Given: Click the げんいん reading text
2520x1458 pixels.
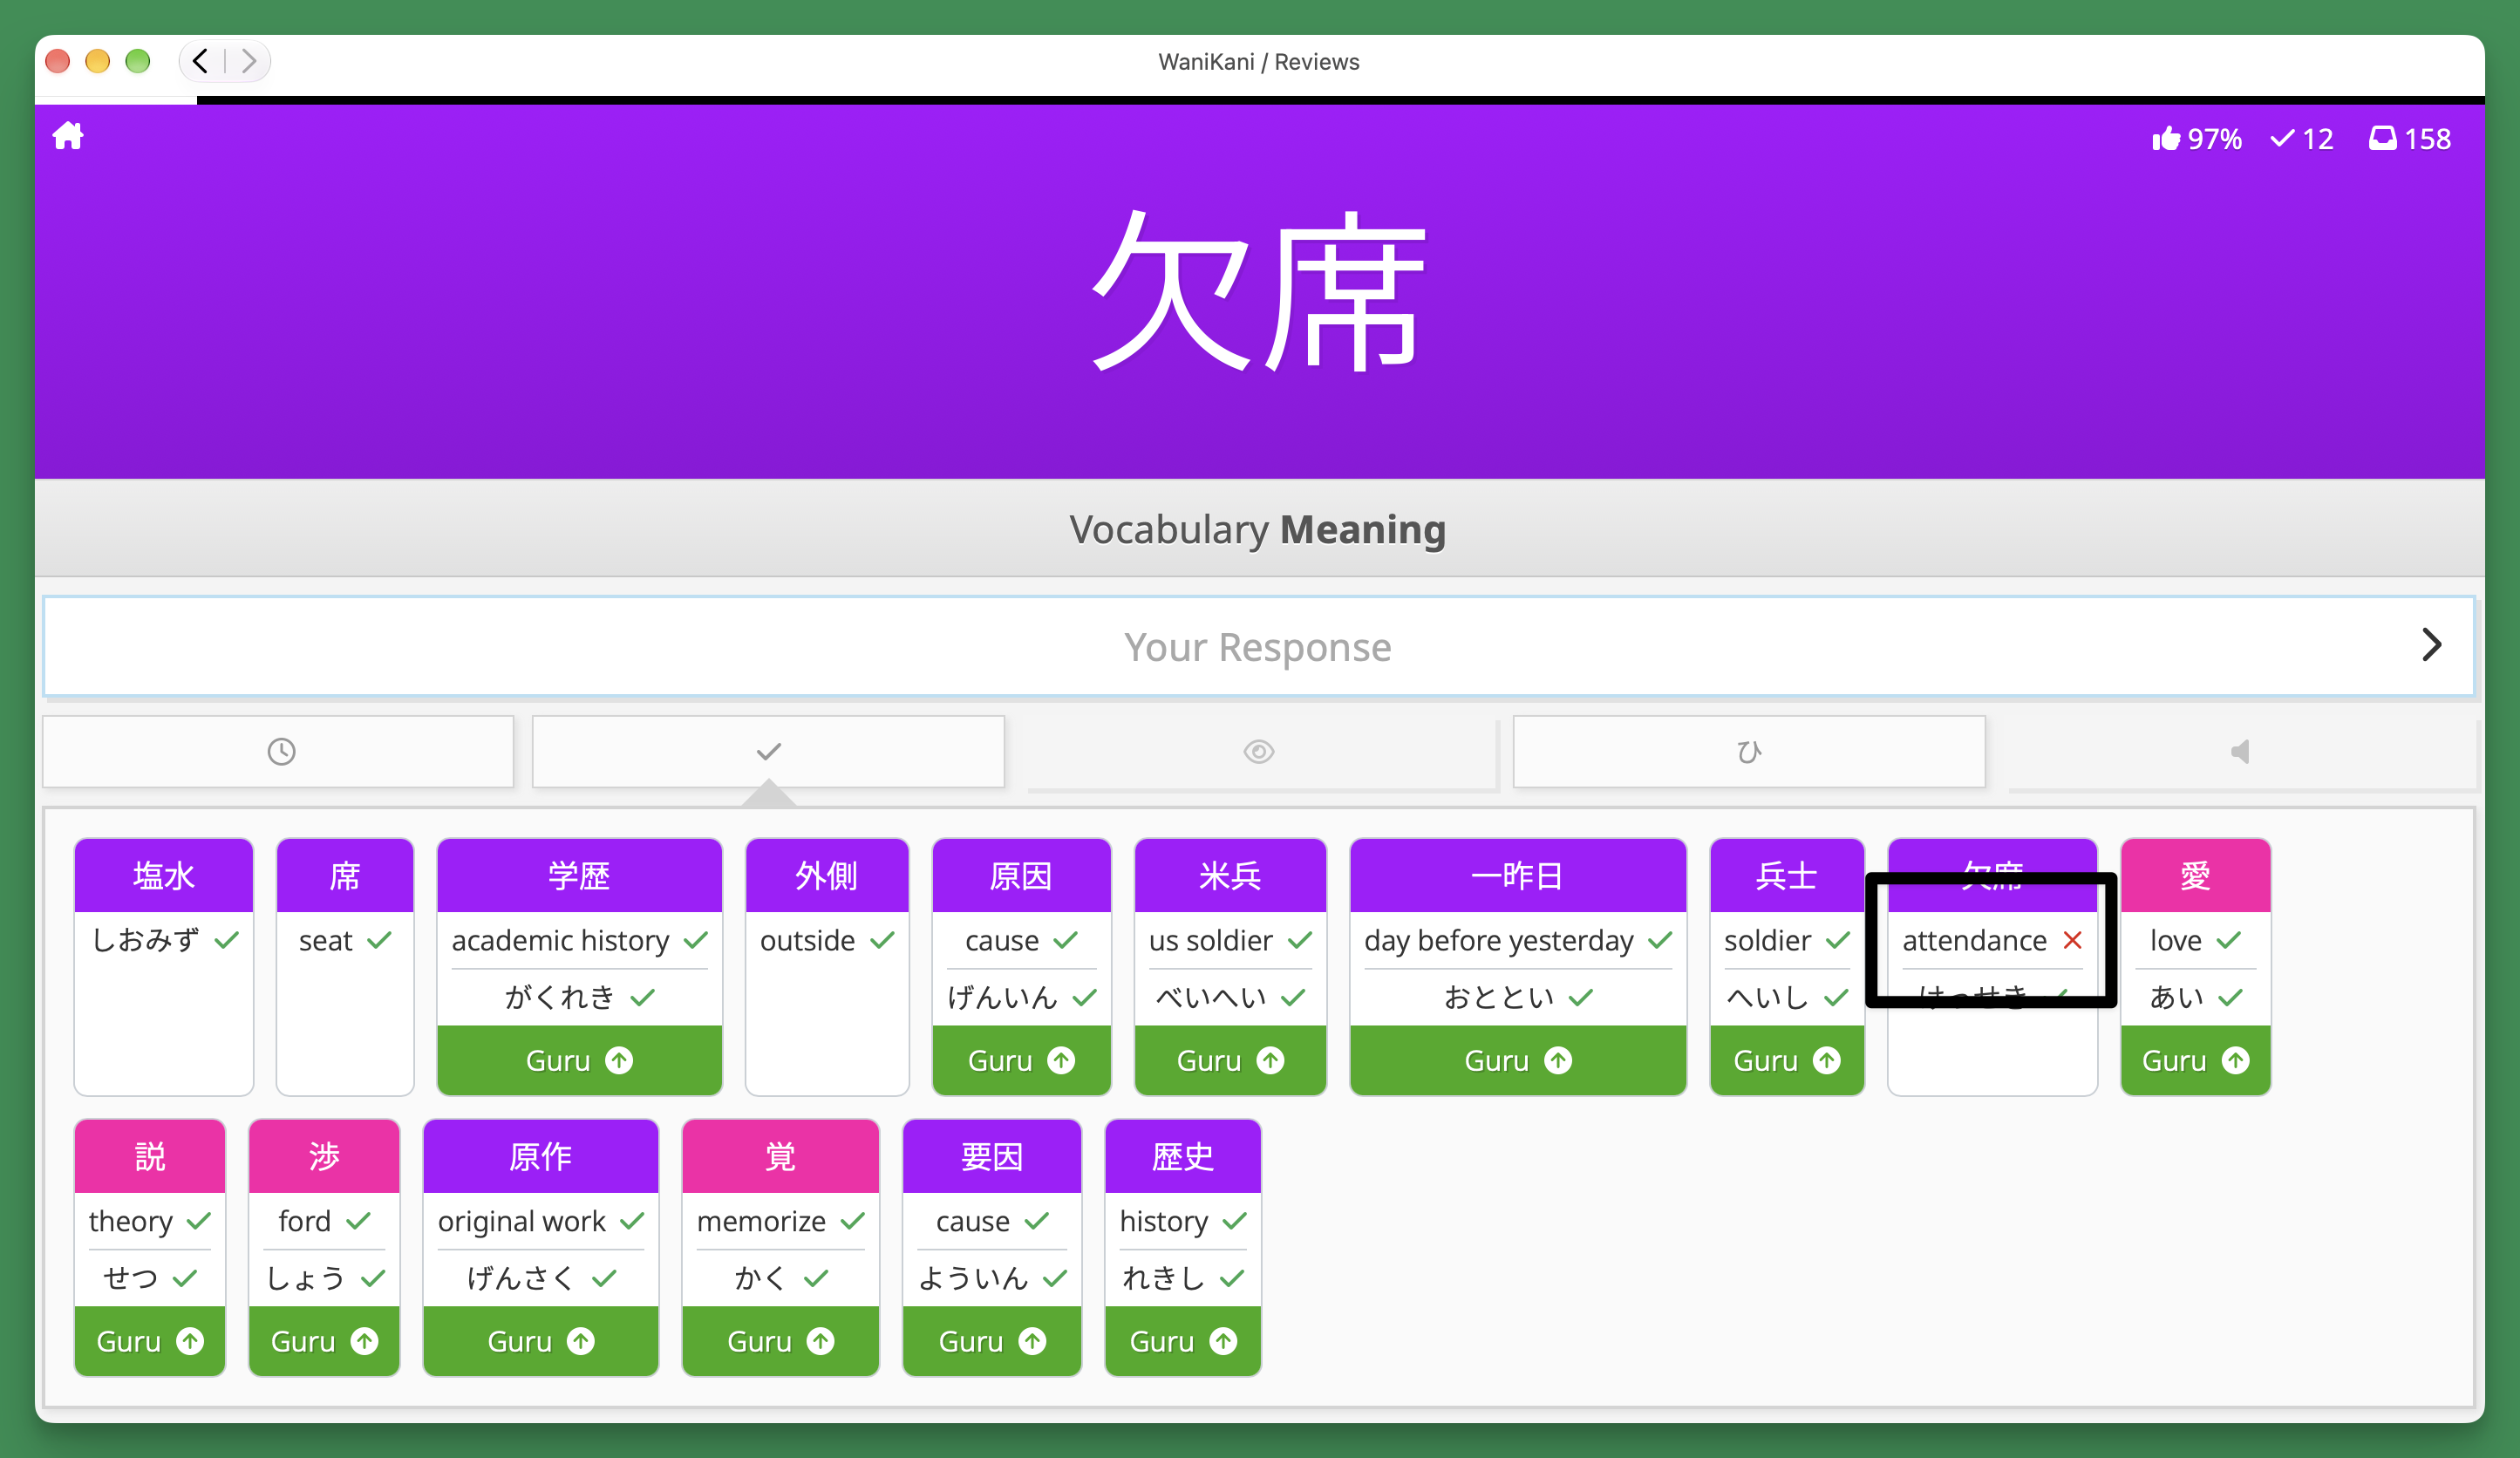Looking at the screenshot, I should [x=1002, y=997].
